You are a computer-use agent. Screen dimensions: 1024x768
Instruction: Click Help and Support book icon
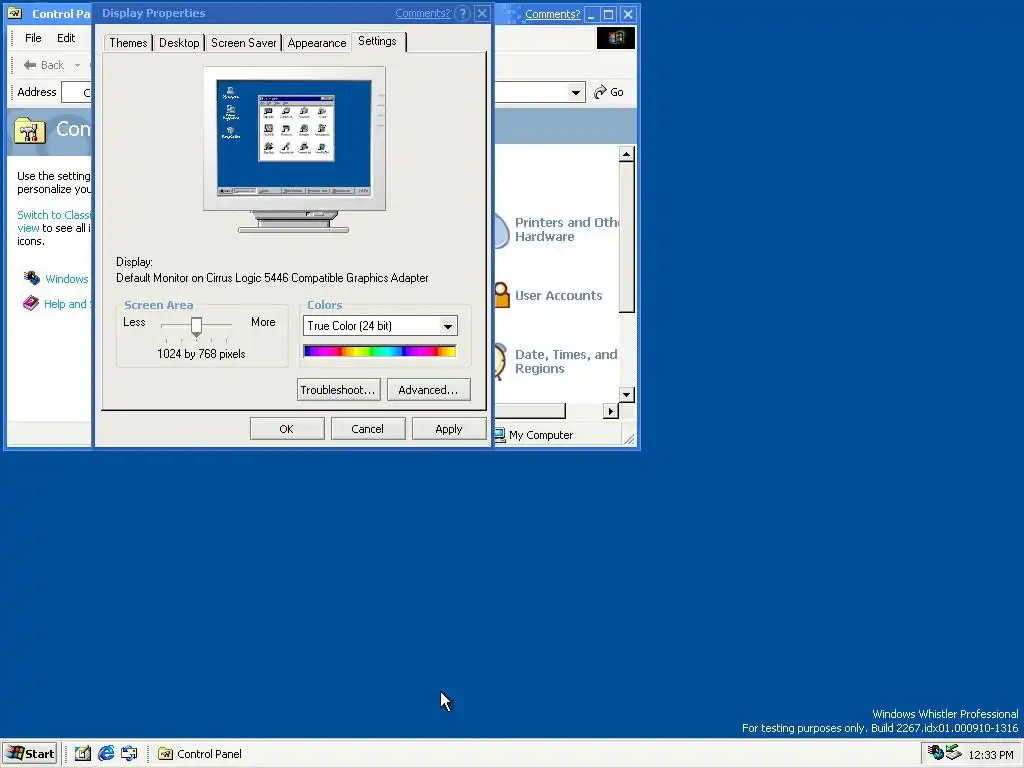pos(31,303)
